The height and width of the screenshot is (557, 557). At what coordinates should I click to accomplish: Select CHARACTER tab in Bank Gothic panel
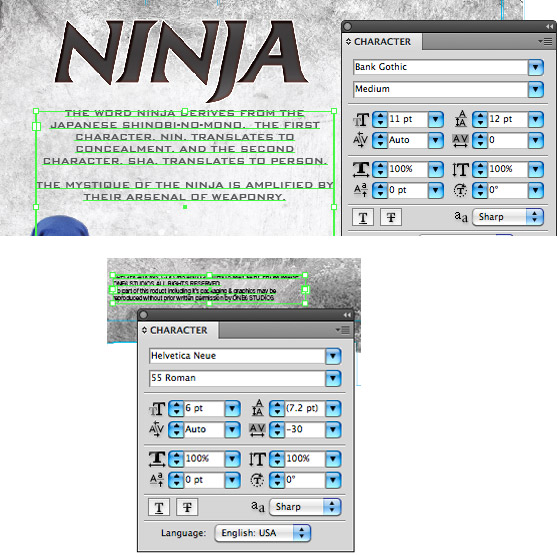click(382, 42)
